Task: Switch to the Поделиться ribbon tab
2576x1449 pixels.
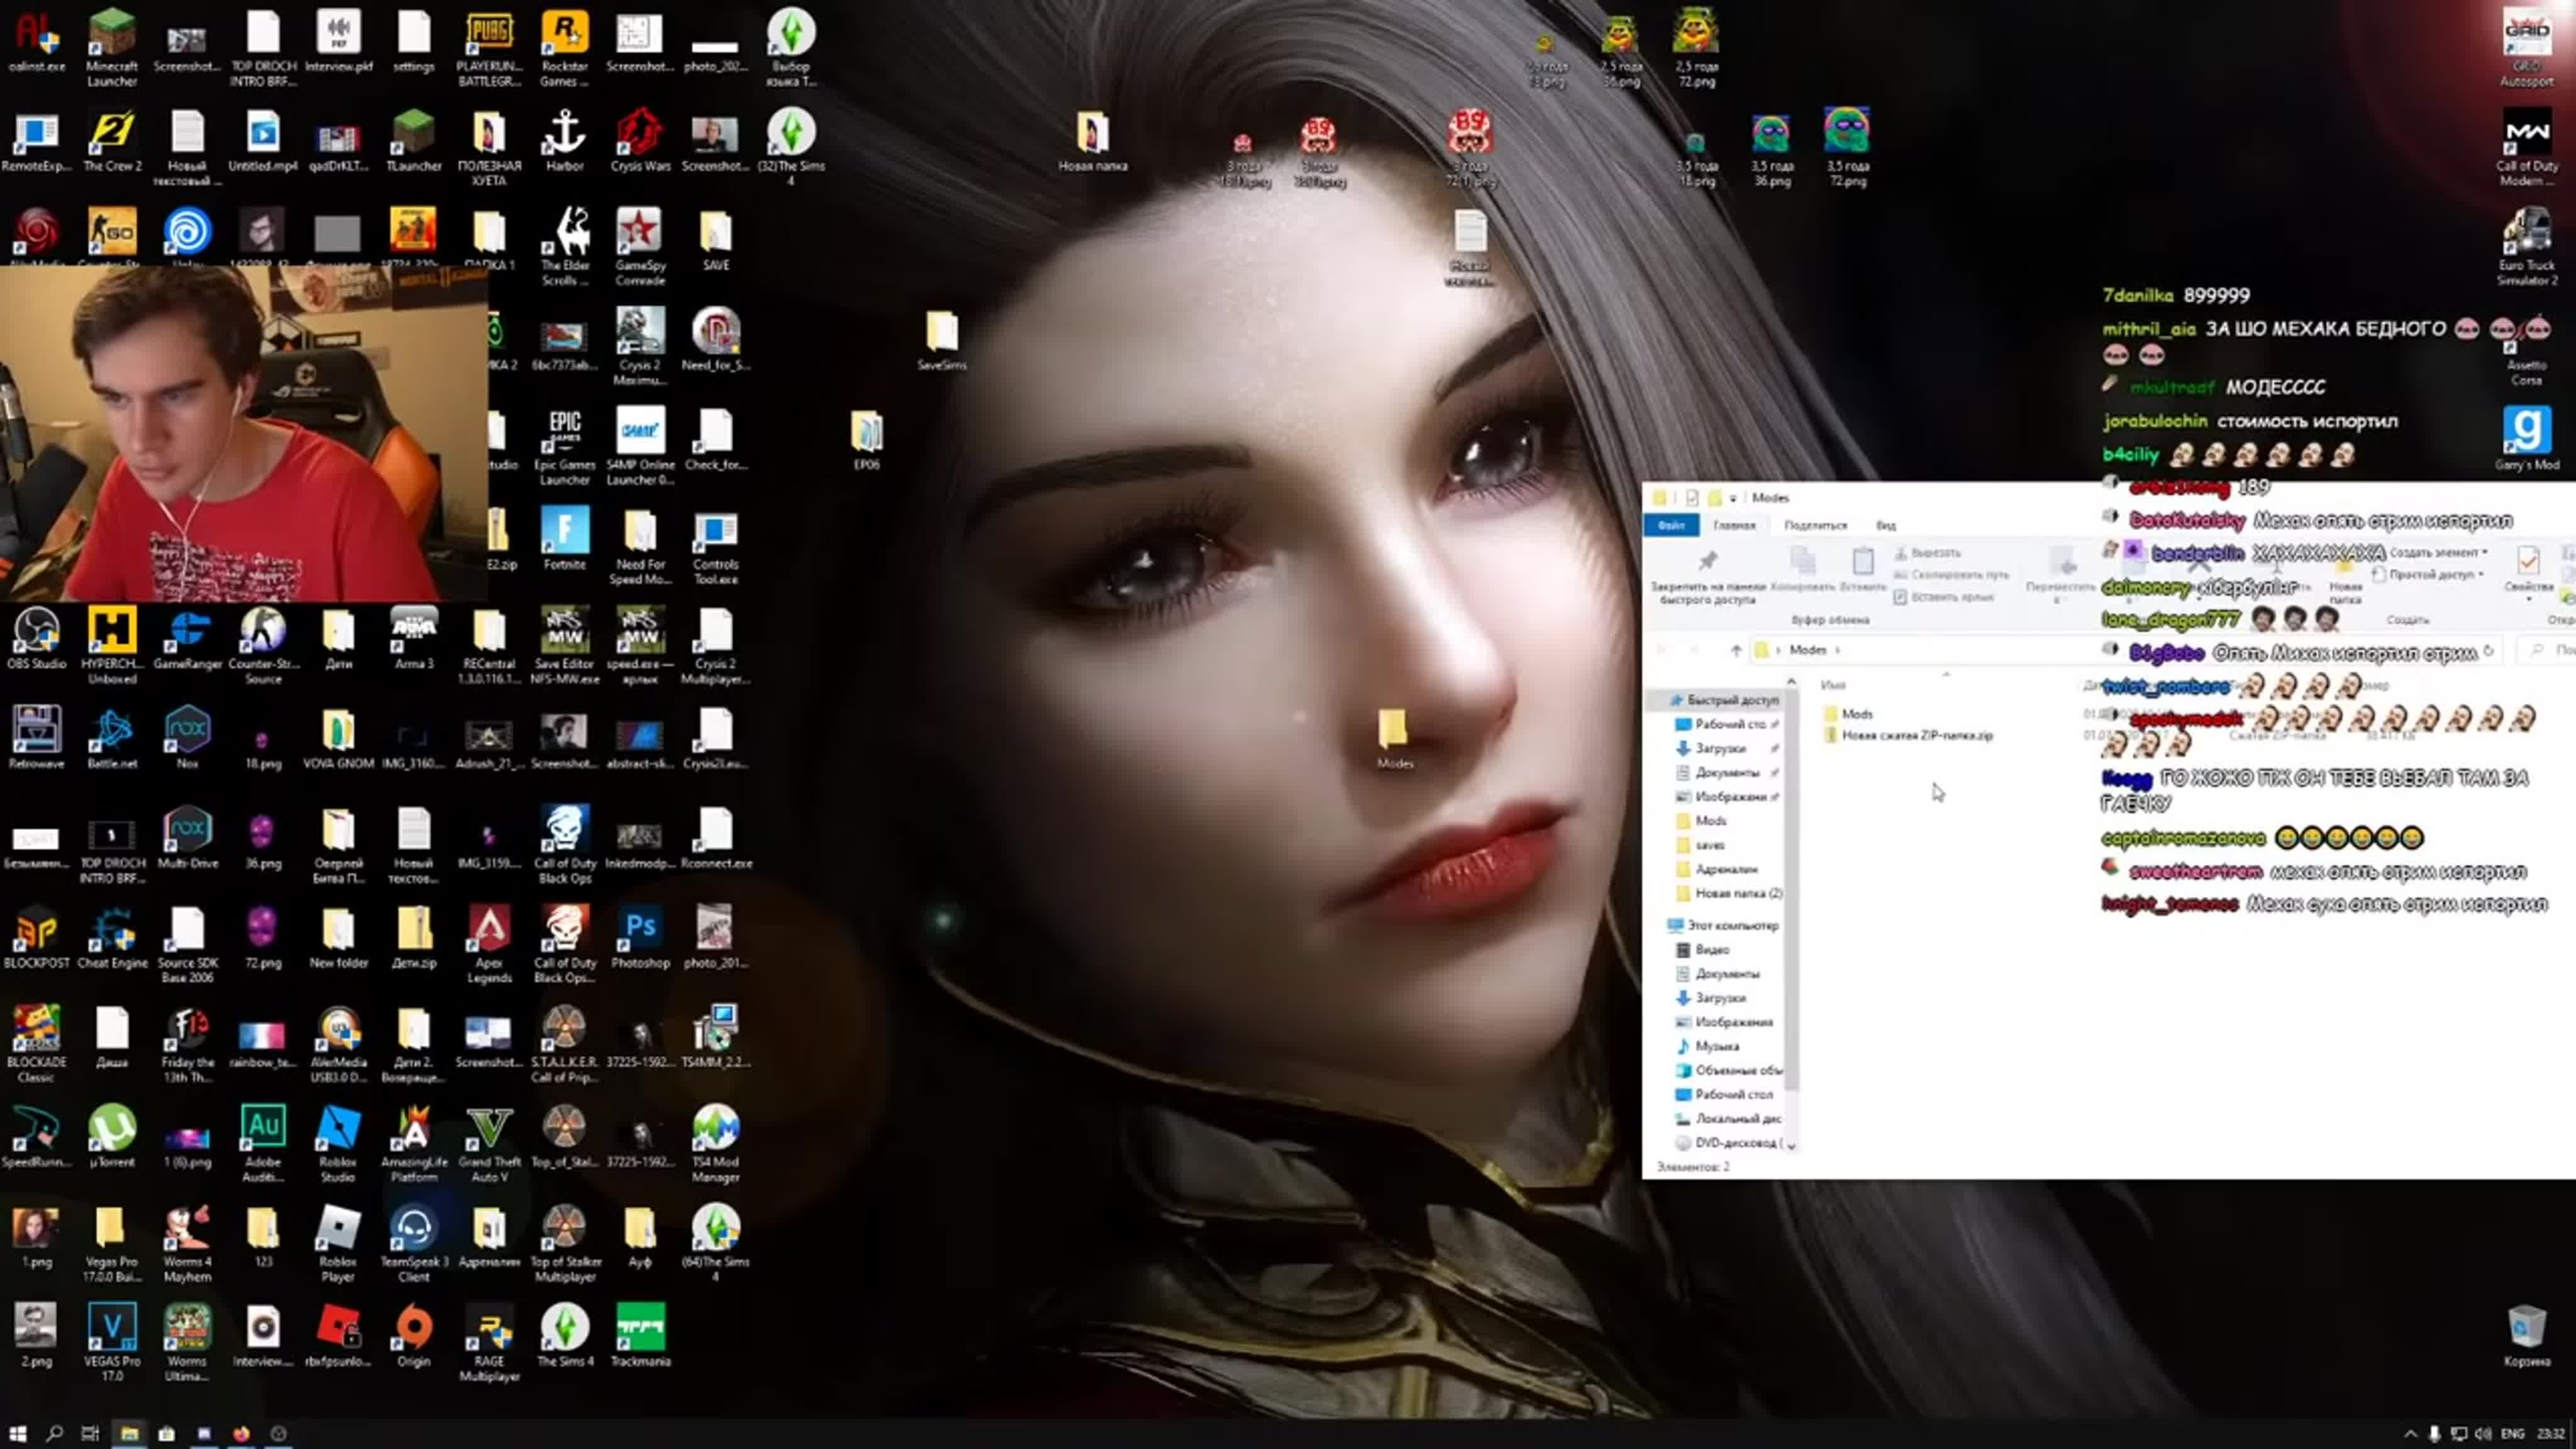Action: tap(1815, 525)
